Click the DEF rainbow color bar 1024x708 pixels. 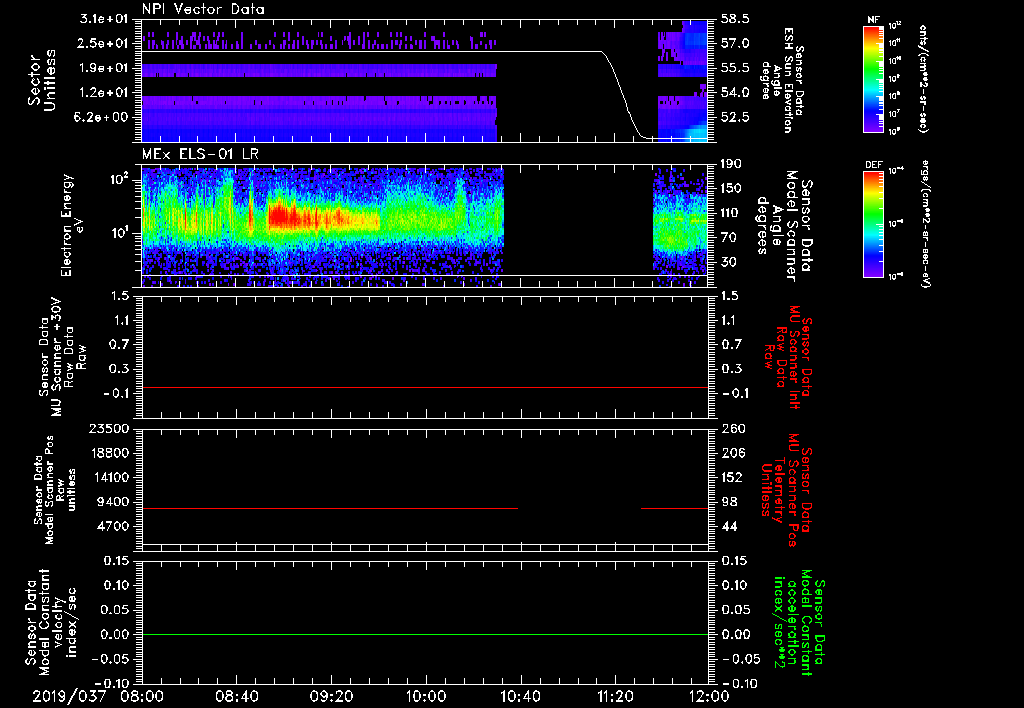coord(873,224)
